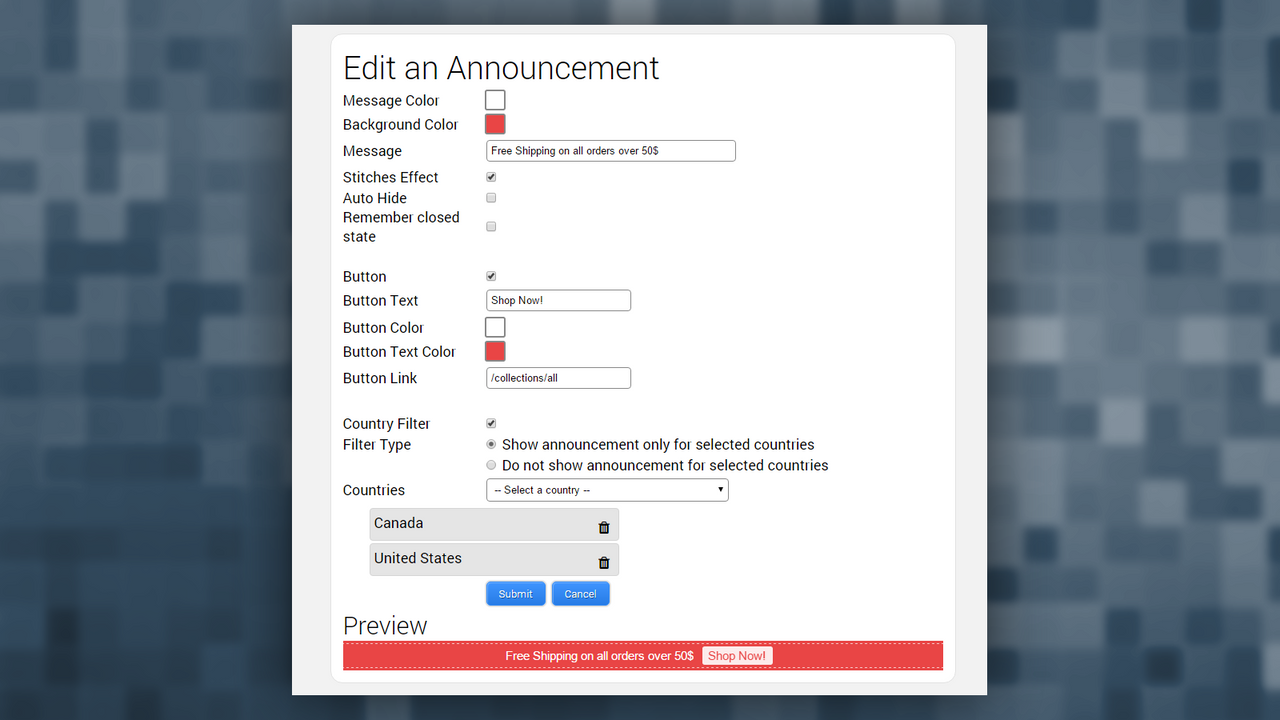Focus the Button Link input field
This screenshot has height=720, width=1280.
(558, 377)
